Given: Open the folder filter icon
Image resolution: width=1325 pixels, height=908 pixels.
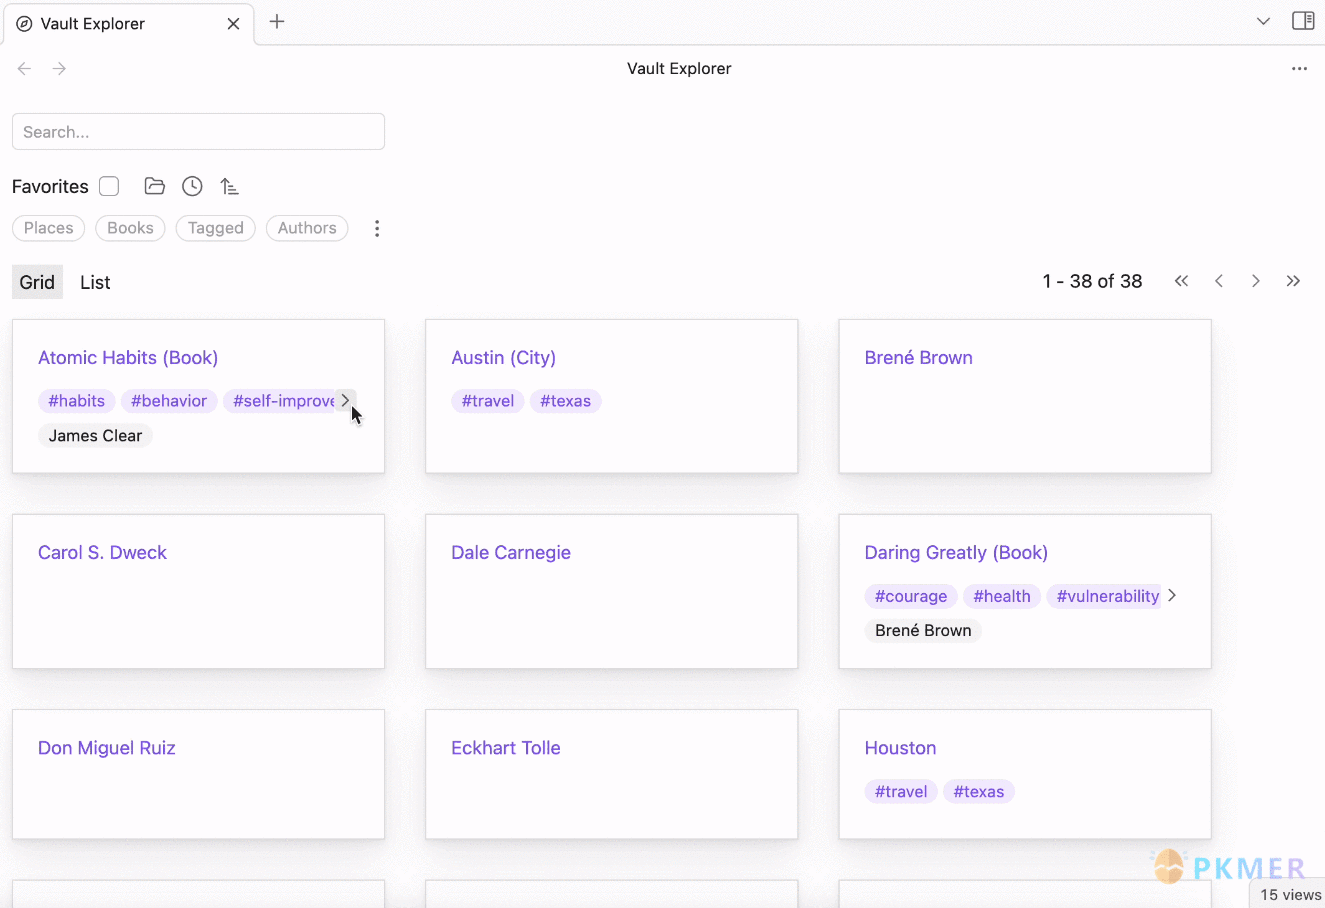Looking at the screenshot, I should pos(154,186).
